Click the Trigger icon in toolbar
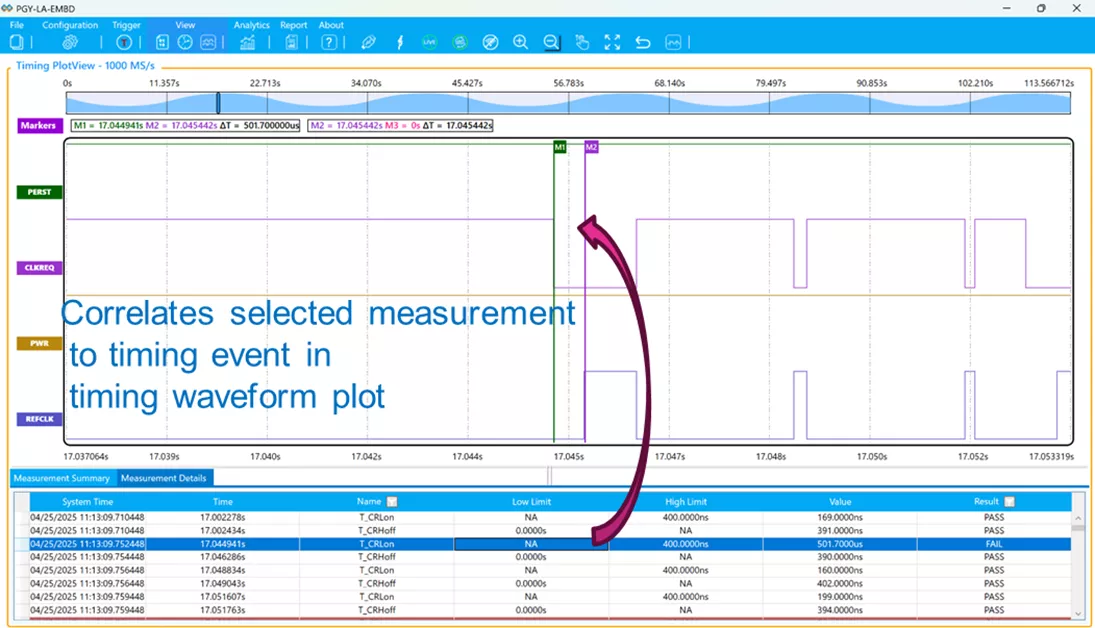 [124, 42]
